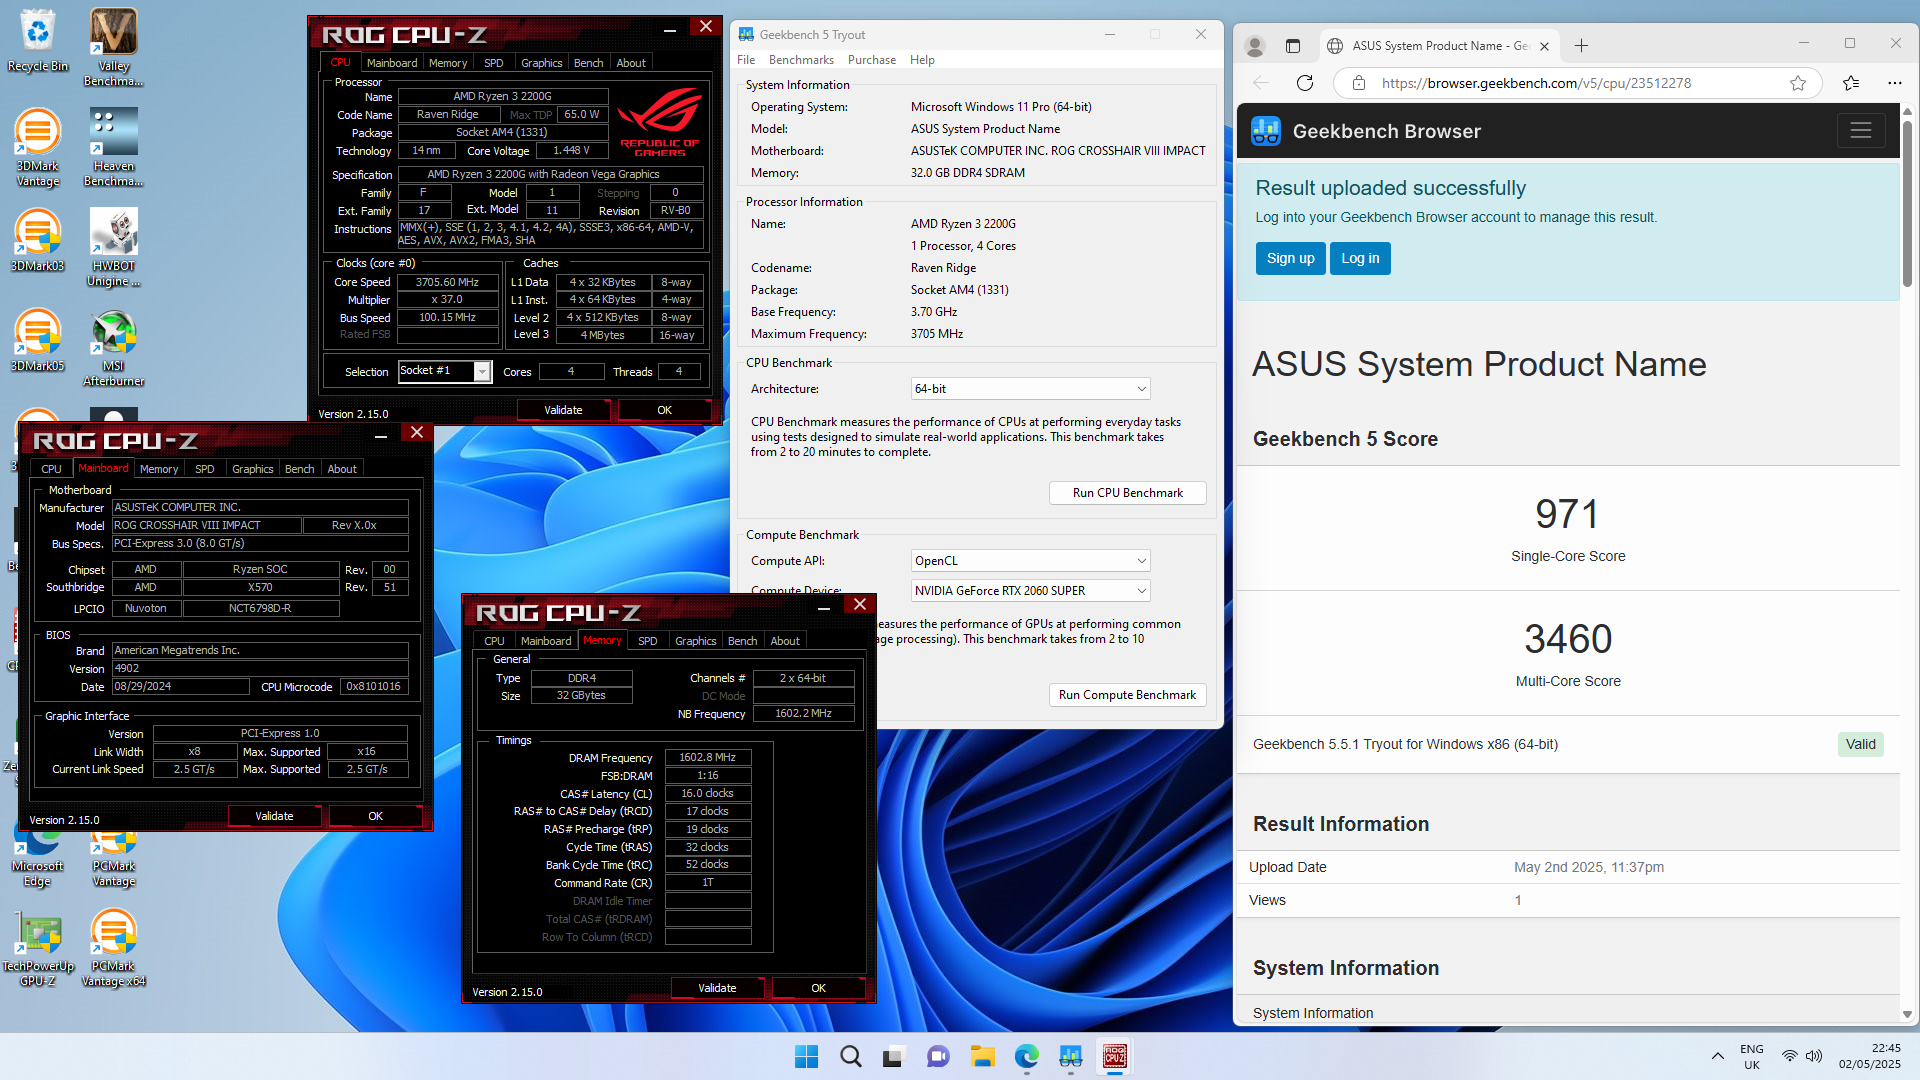The width and height of the screenshot is (1920, 1080).
Task: Click OK in top CPU-Z window
Action: pyautogui.click(x=664, y=410)
